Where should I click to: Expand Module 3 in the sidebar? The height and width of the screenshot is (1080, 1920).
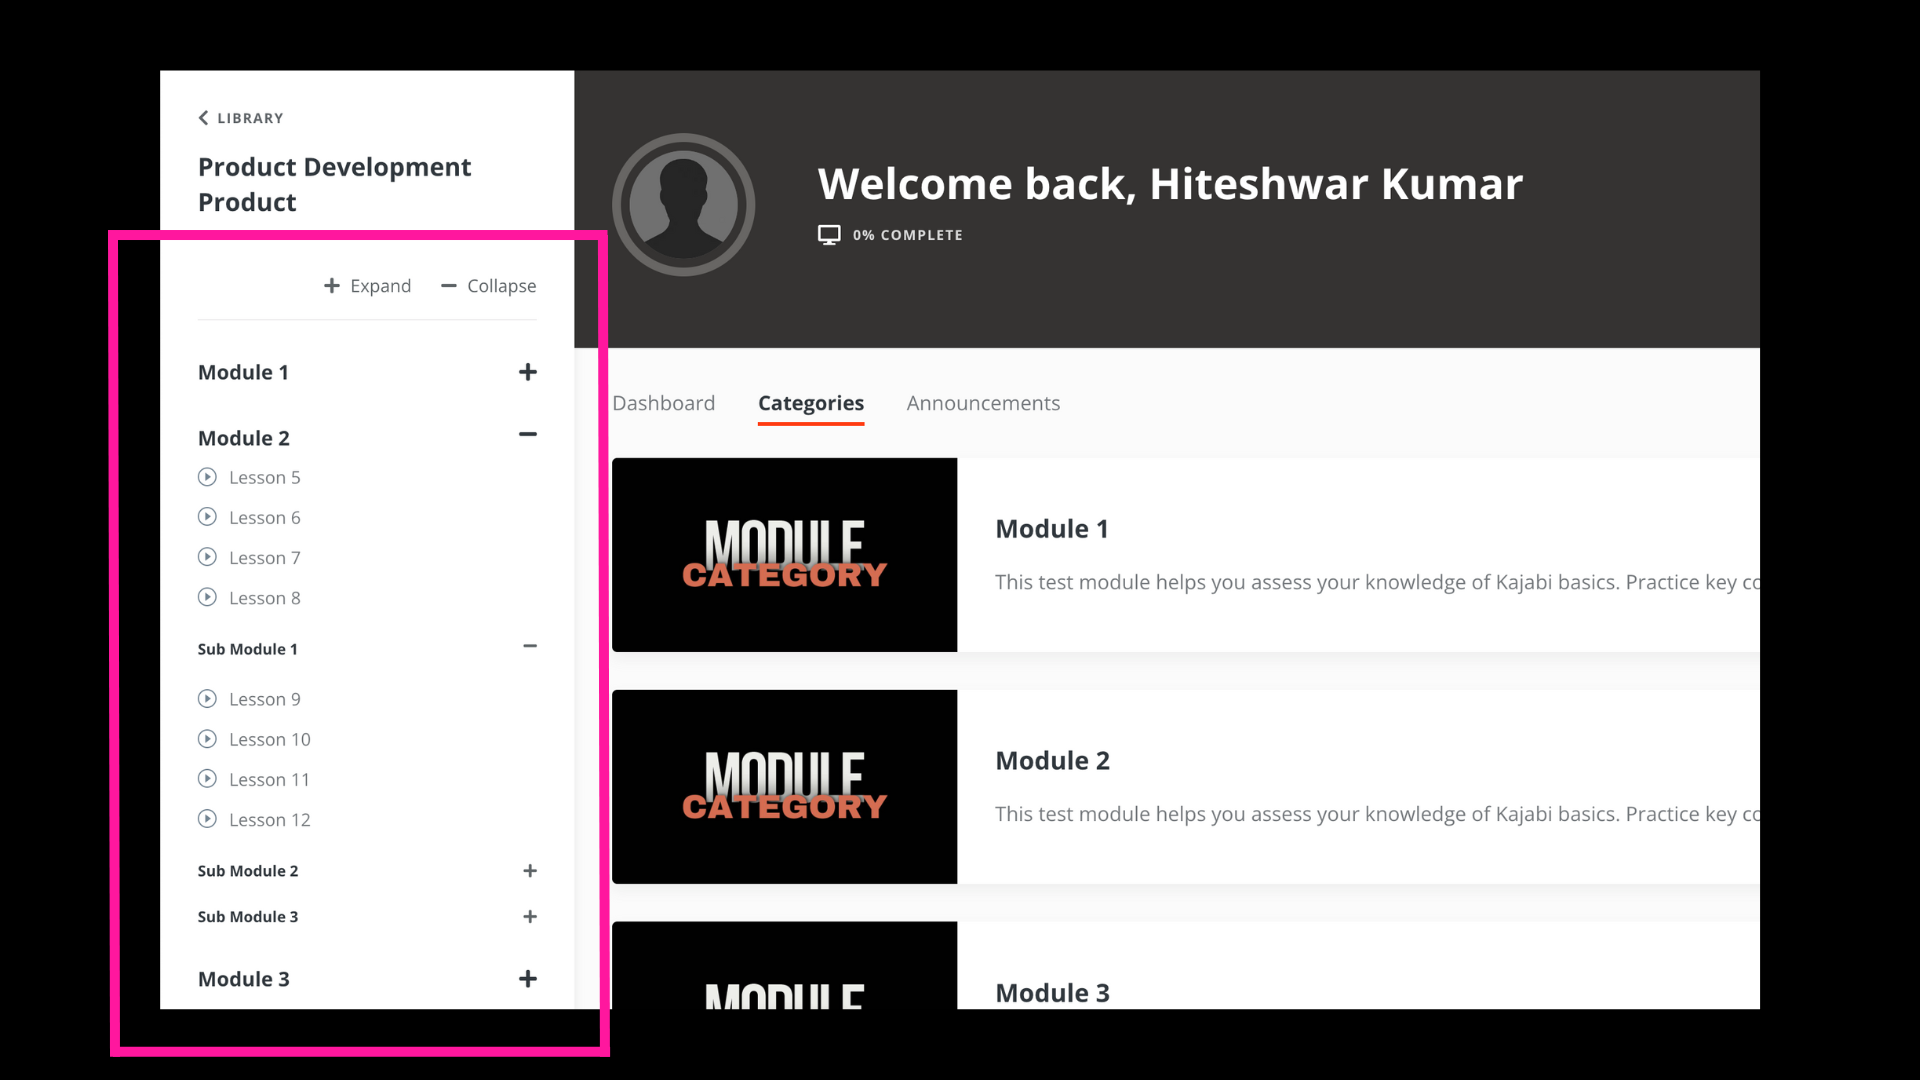point(528,979)
